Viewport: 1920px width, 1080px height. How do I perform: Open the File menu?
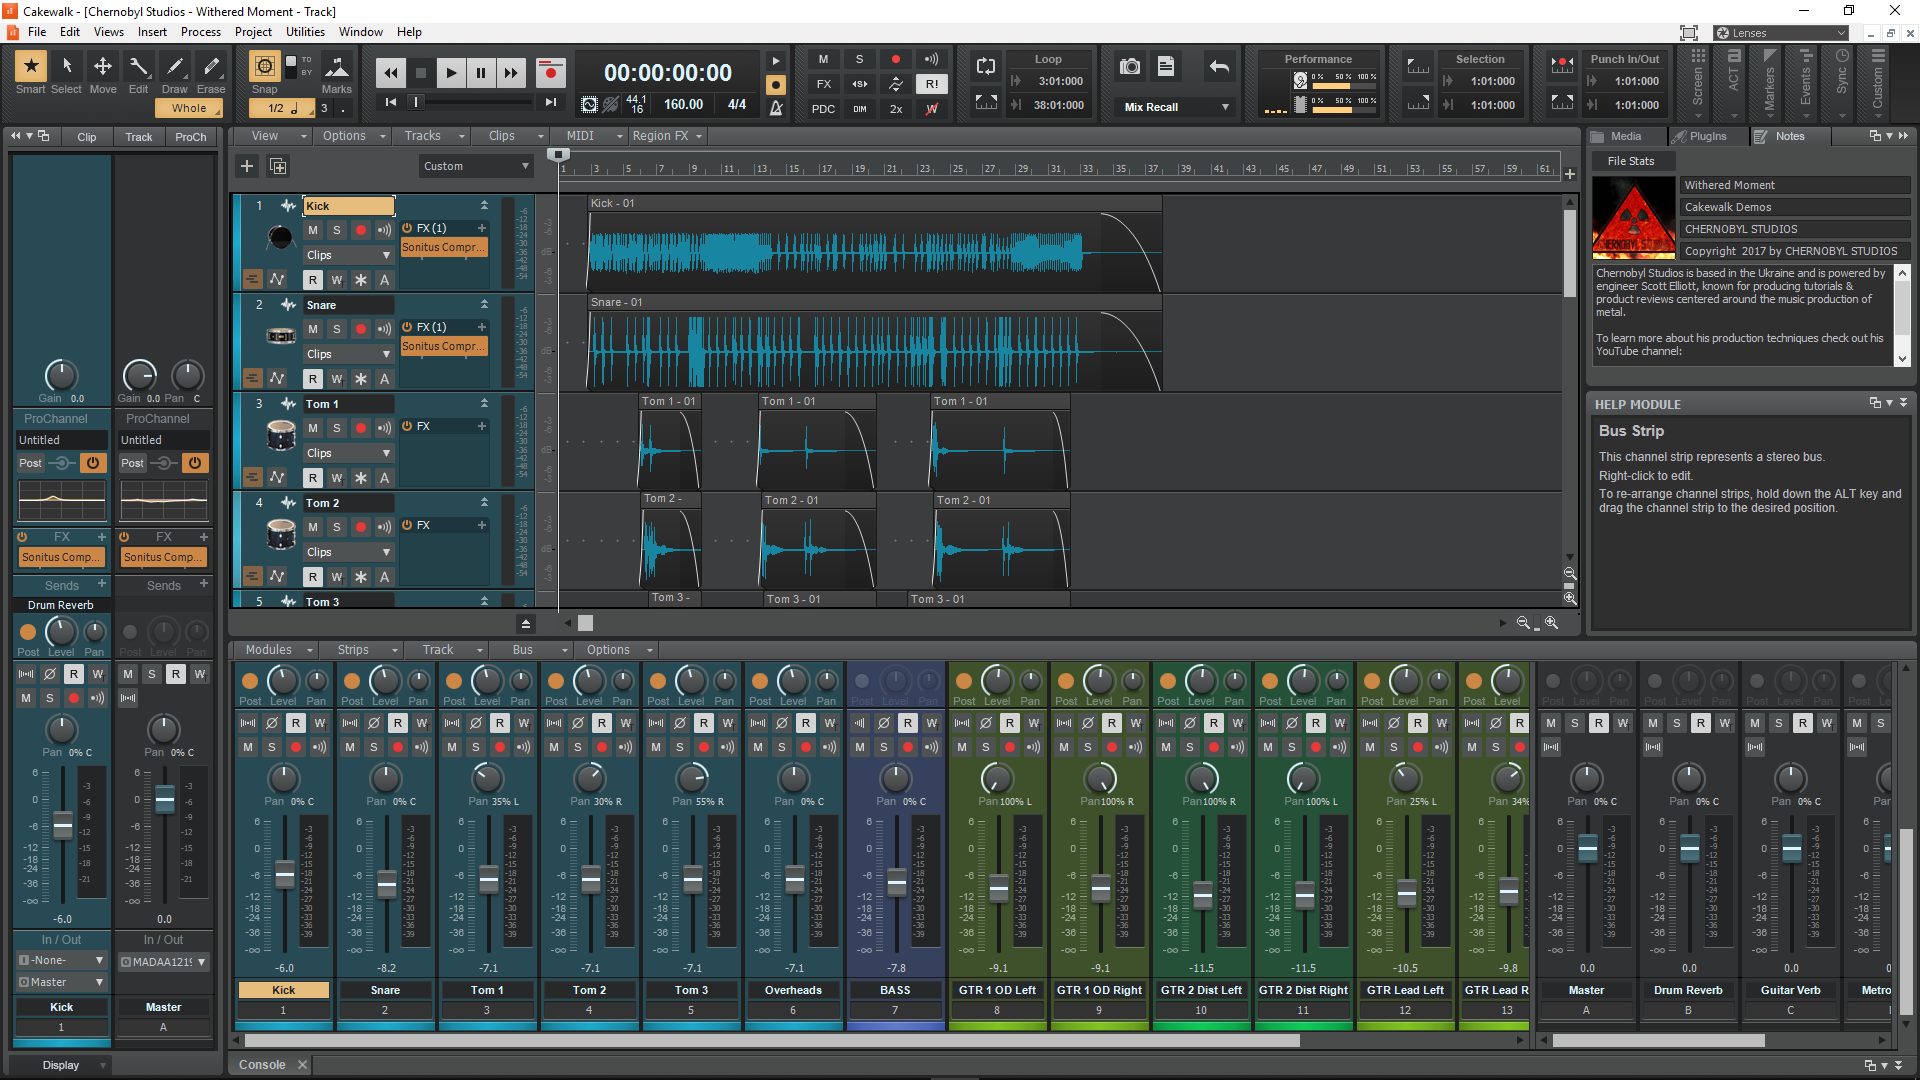pos(37,32)
